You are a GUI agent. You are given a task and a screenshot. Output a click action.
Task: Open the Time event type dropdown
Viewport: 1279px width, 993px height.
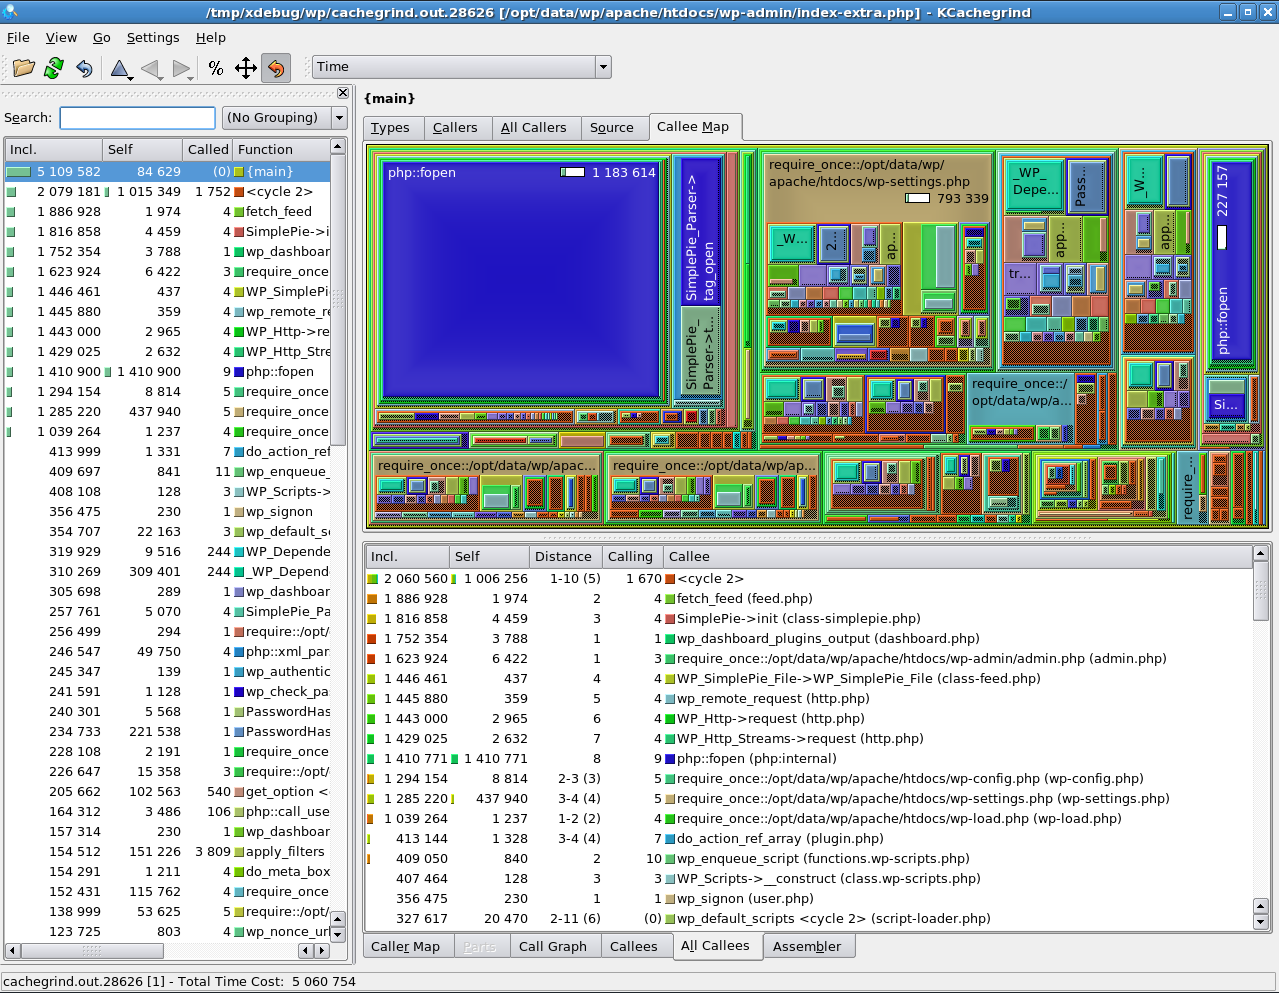(x=461, y=67)
